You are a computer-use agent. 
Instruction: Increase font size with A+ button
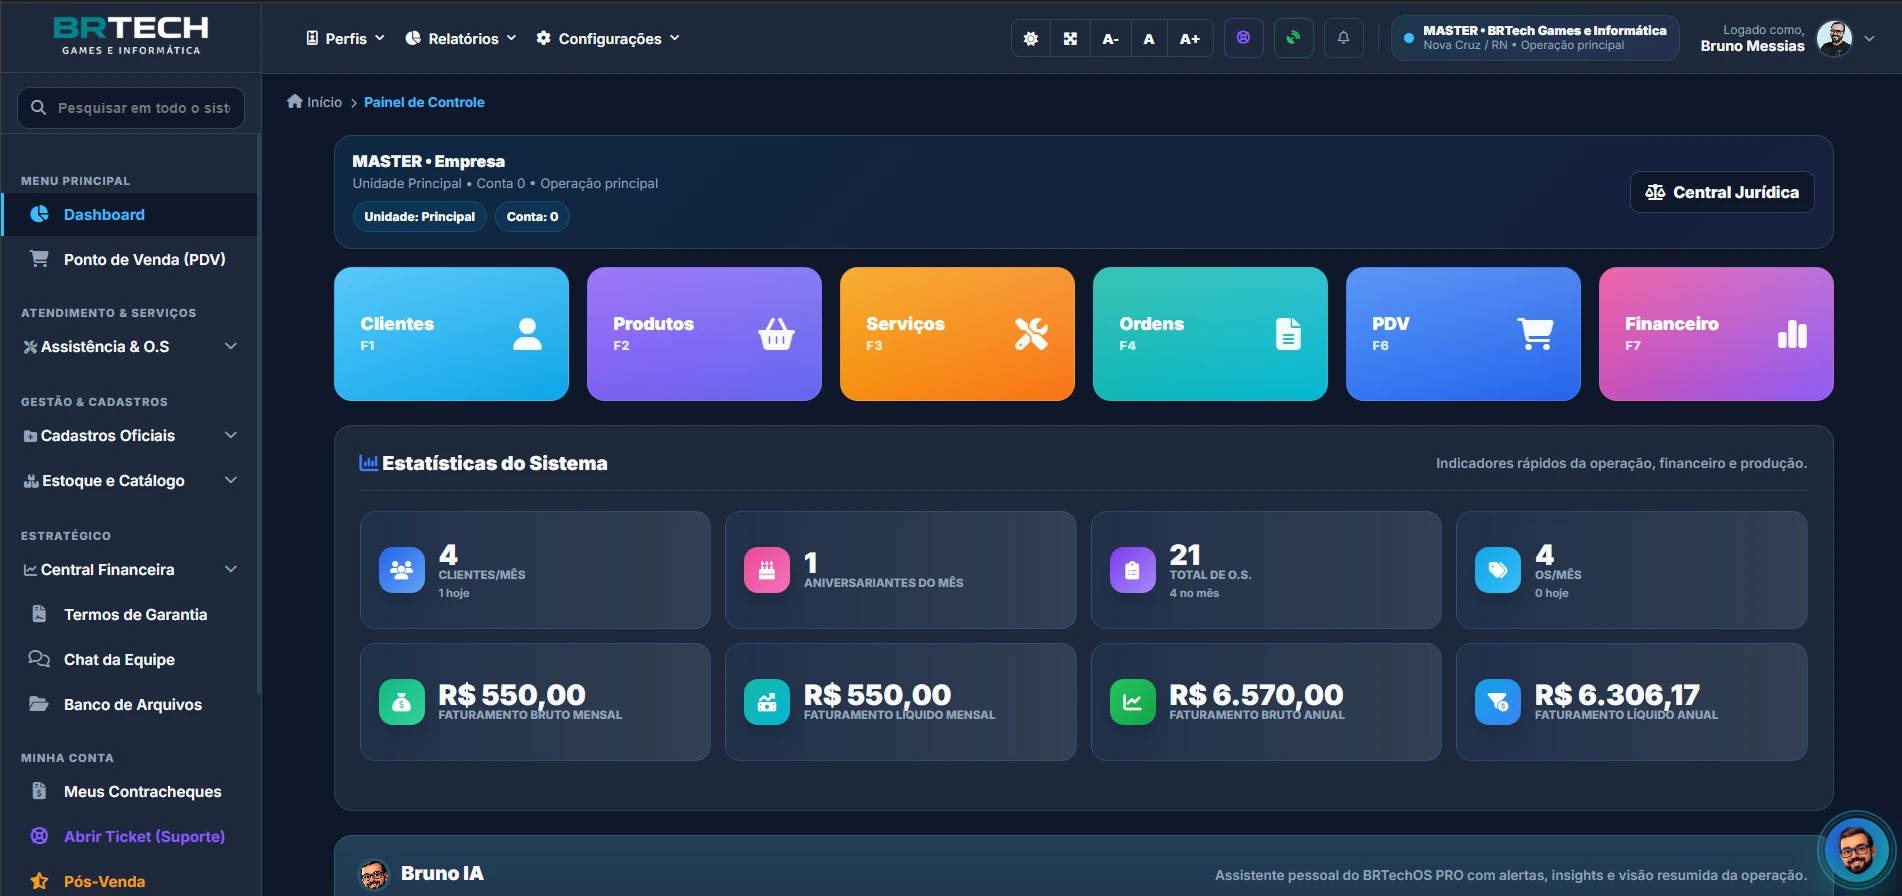[1190, 39]
